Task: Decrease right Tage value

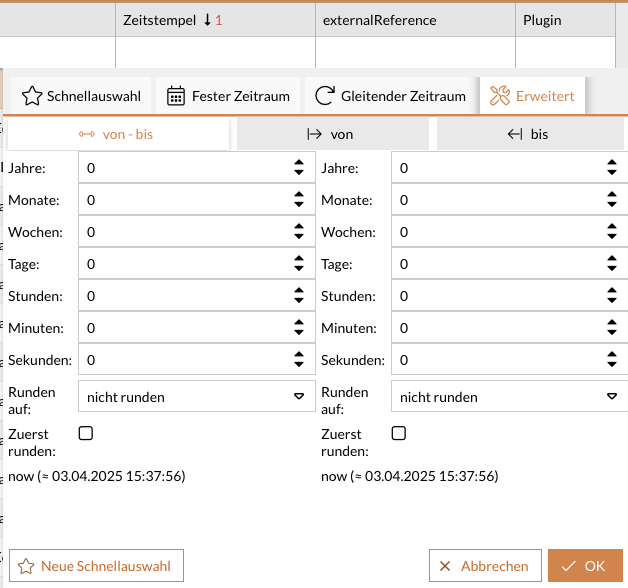Action: pyautogui.click(x=612, y=269)
